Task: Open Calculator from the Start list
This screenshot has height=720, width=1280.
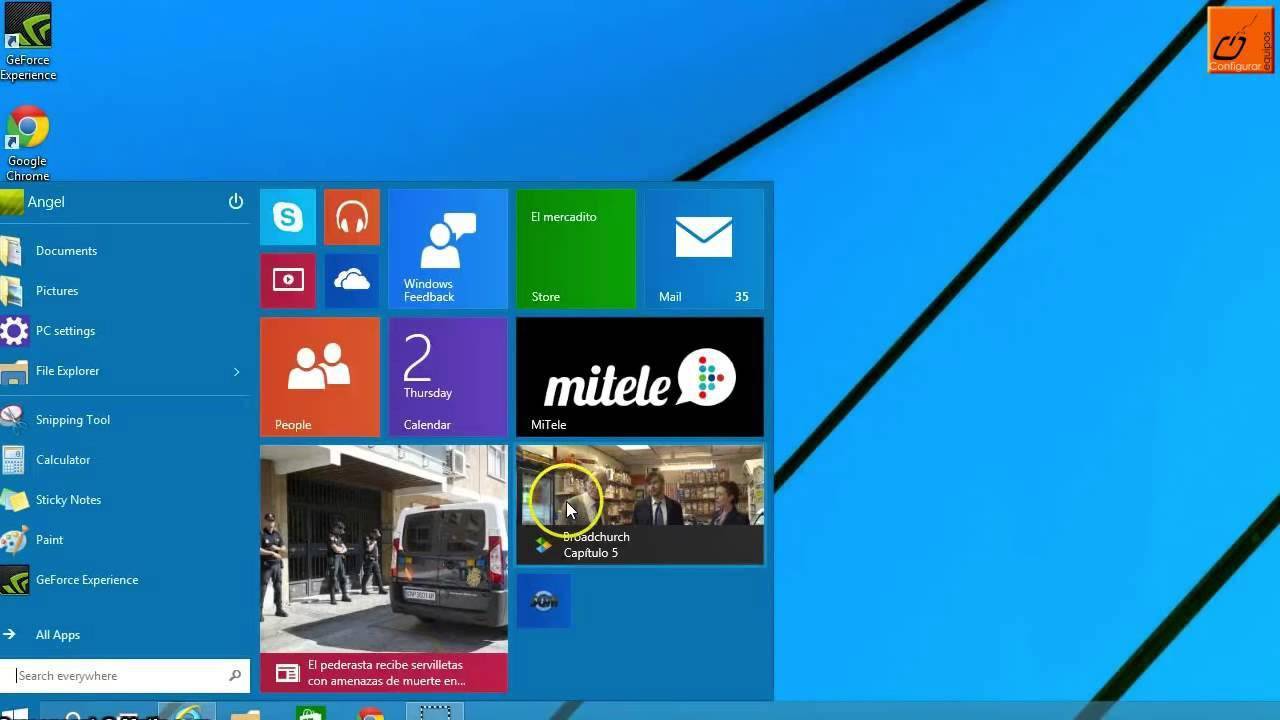Action: (x=62, y=460)
